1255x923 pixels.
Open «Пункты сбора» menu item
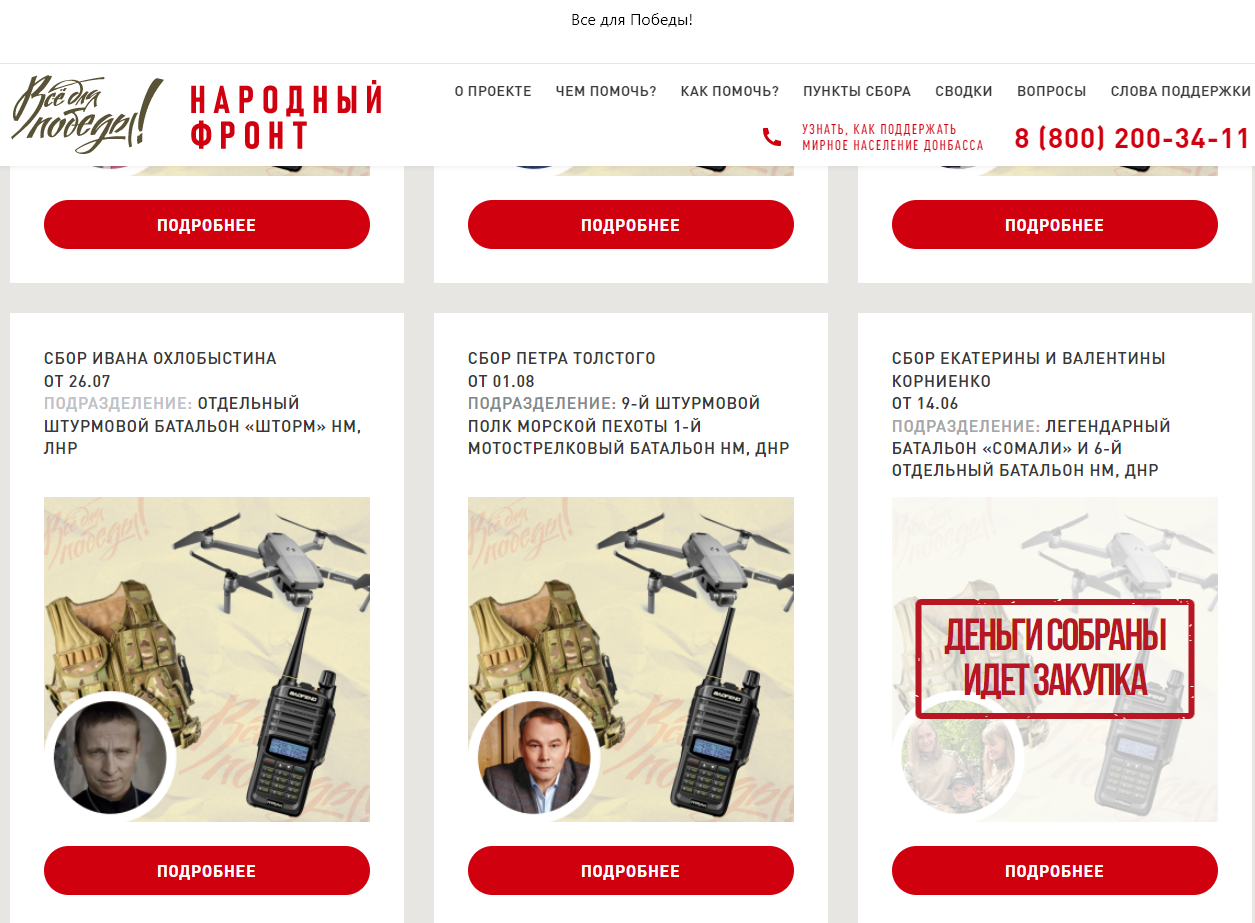point(857,91)
